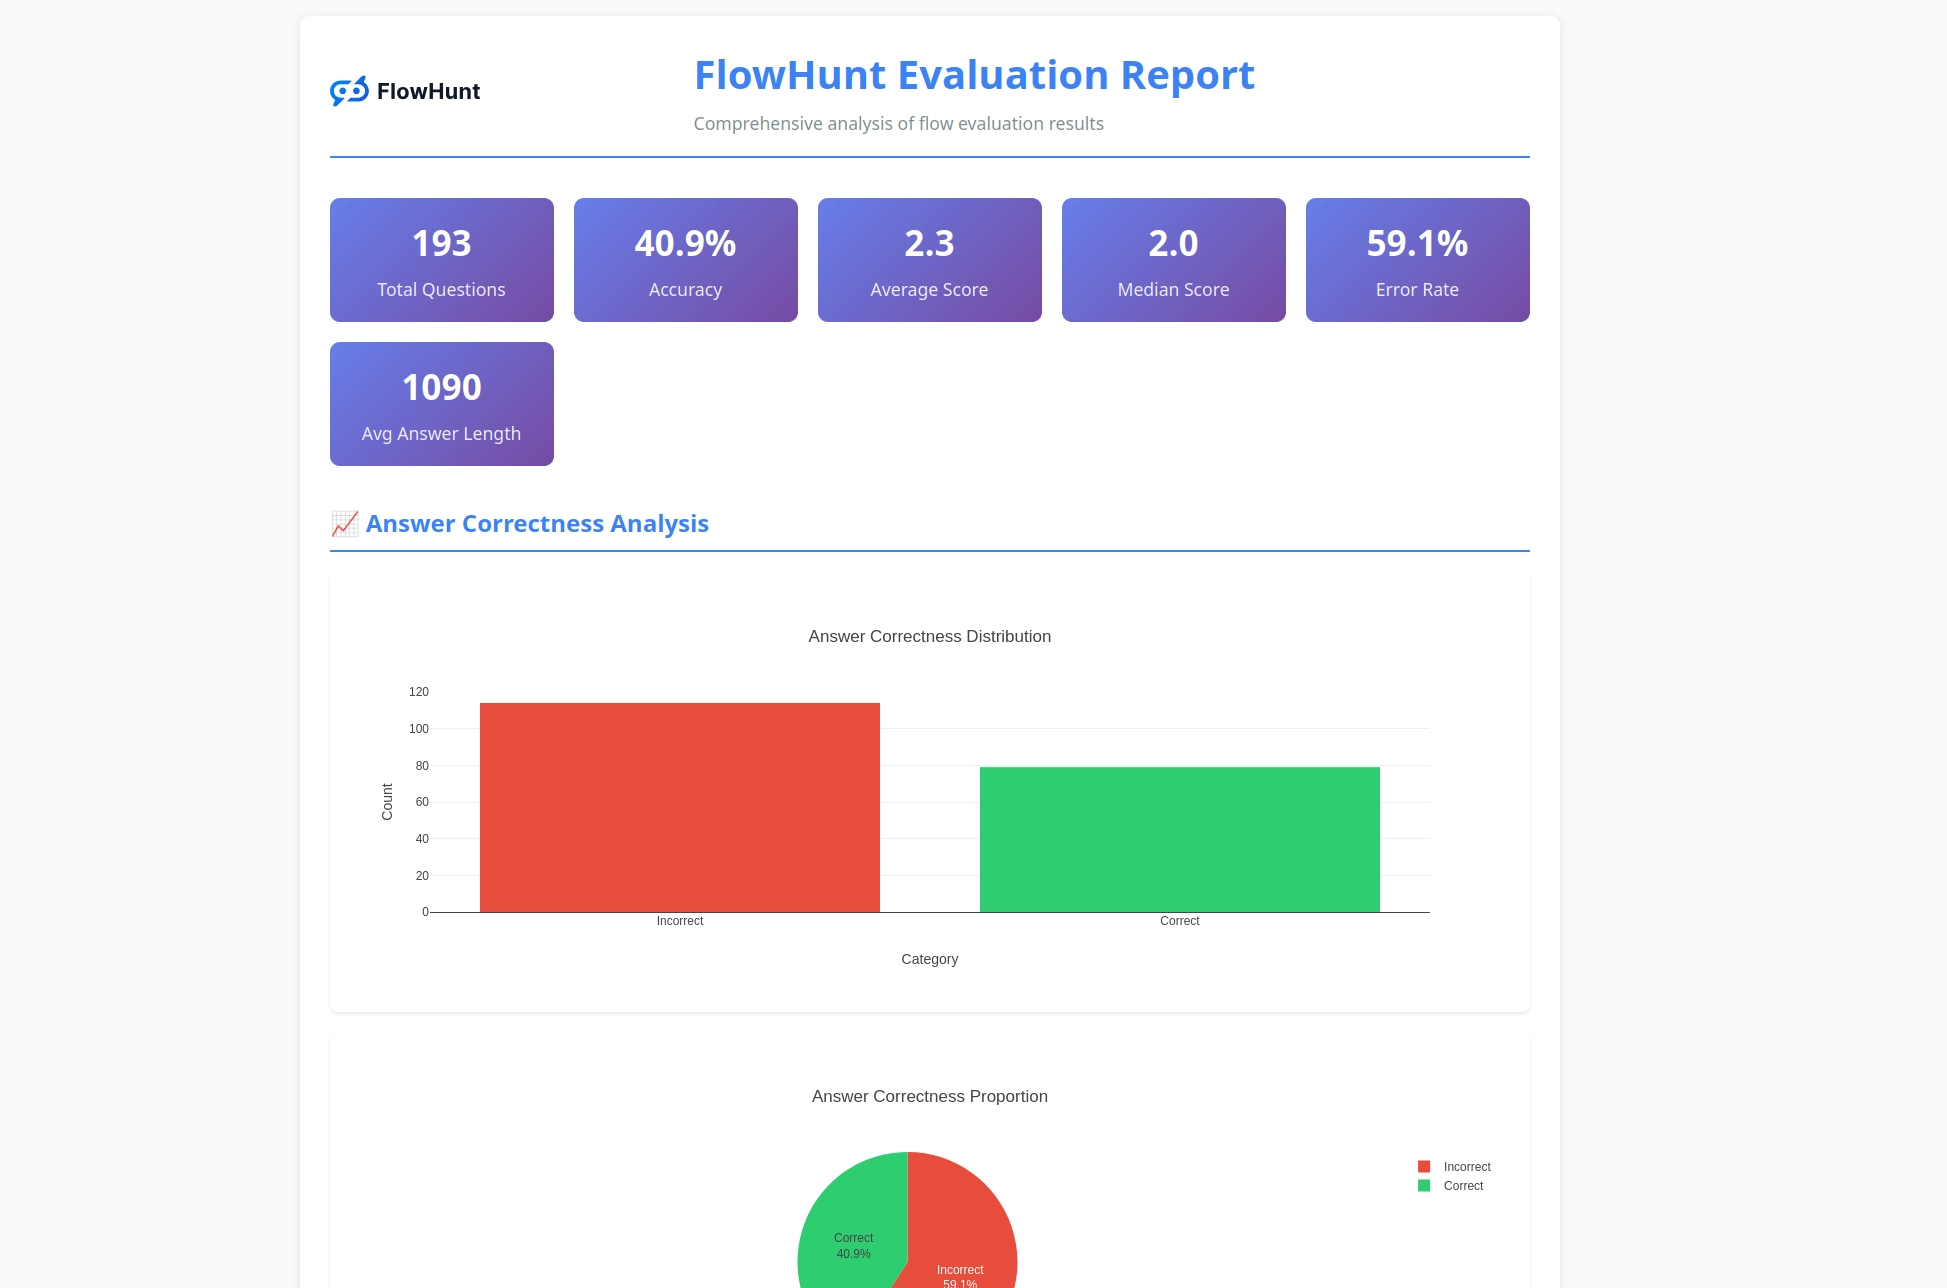Click the FlowHunt logo icon
Image resolution: width=1947 pixels, height=1288 pixels.
(x=349, y=91)
